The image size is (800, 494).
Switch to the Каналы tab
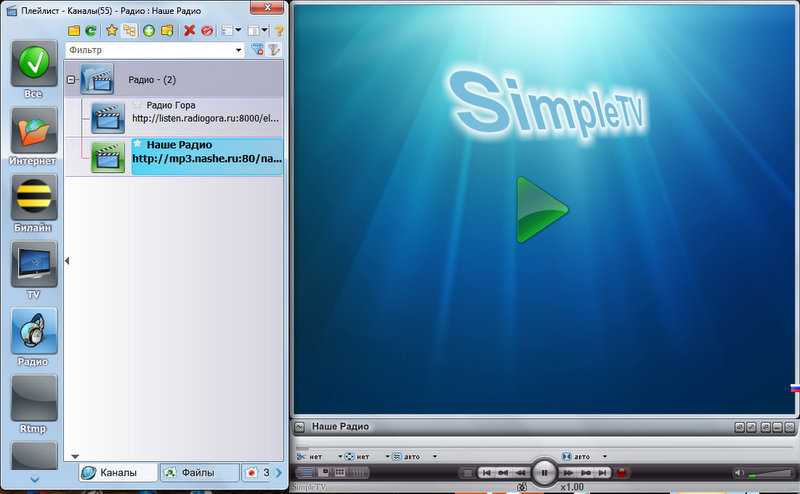118,473
